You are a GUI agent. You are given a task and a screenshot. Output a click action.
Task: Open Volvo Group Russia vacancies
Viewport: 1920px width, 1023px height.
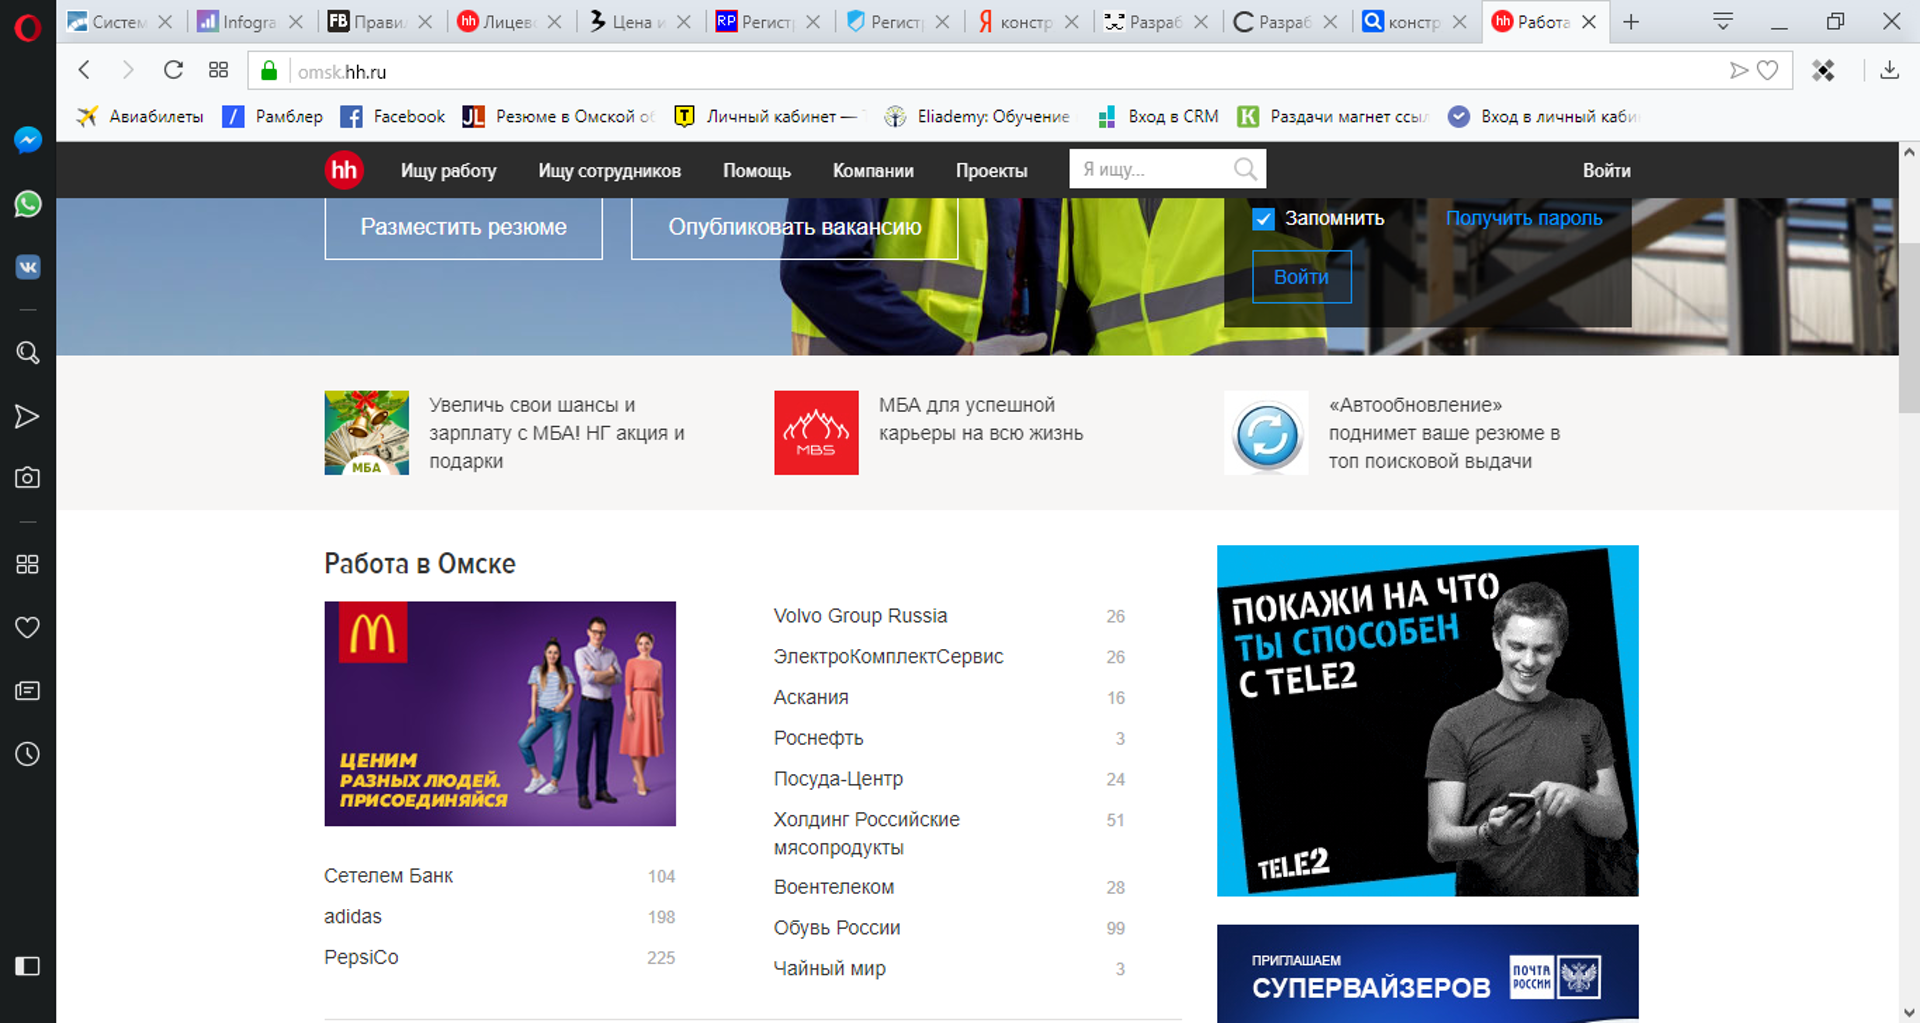[x=860, y=616]
